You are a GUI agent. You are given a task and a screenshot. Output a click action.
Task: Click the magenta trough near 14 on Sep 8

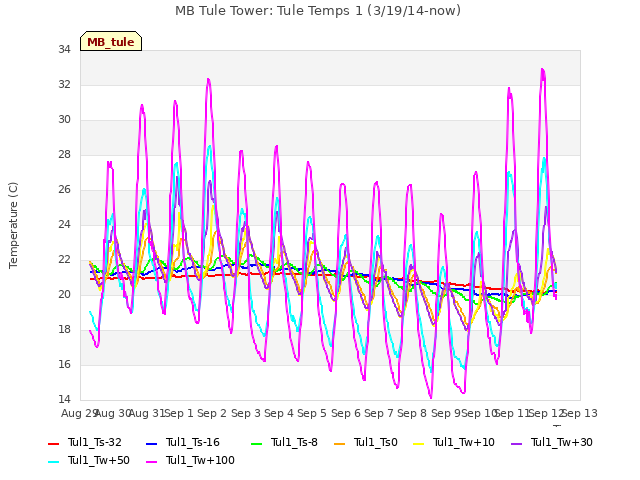(431, 397)
